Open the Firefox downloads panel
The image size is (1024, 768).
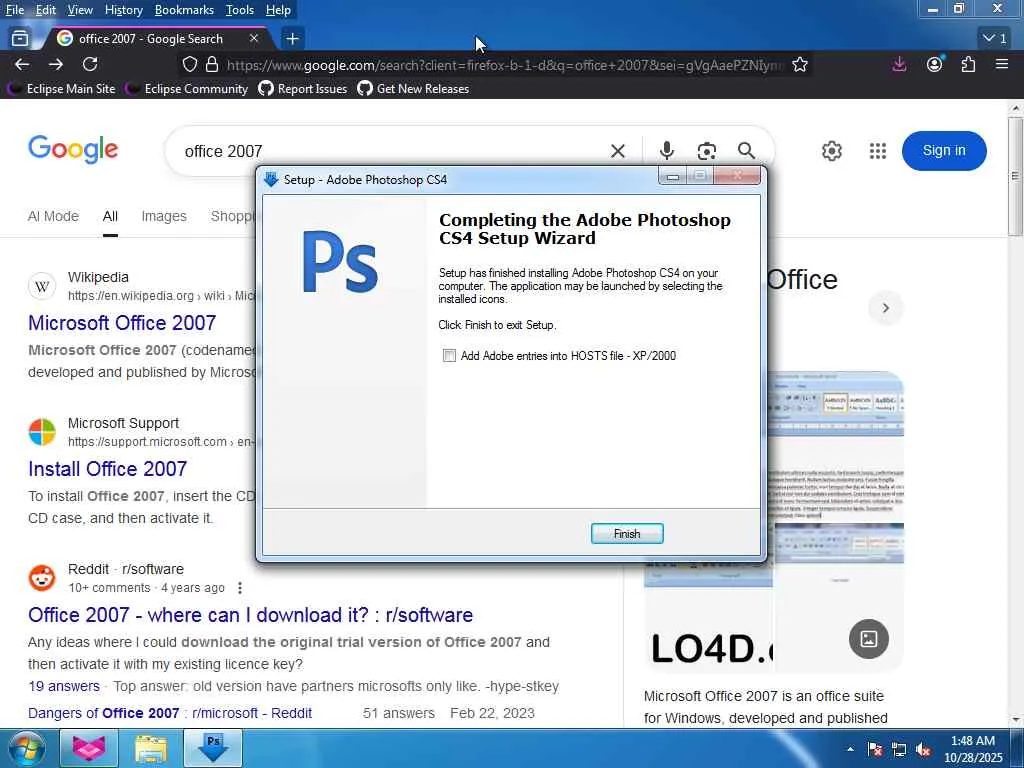coord(899,64)
